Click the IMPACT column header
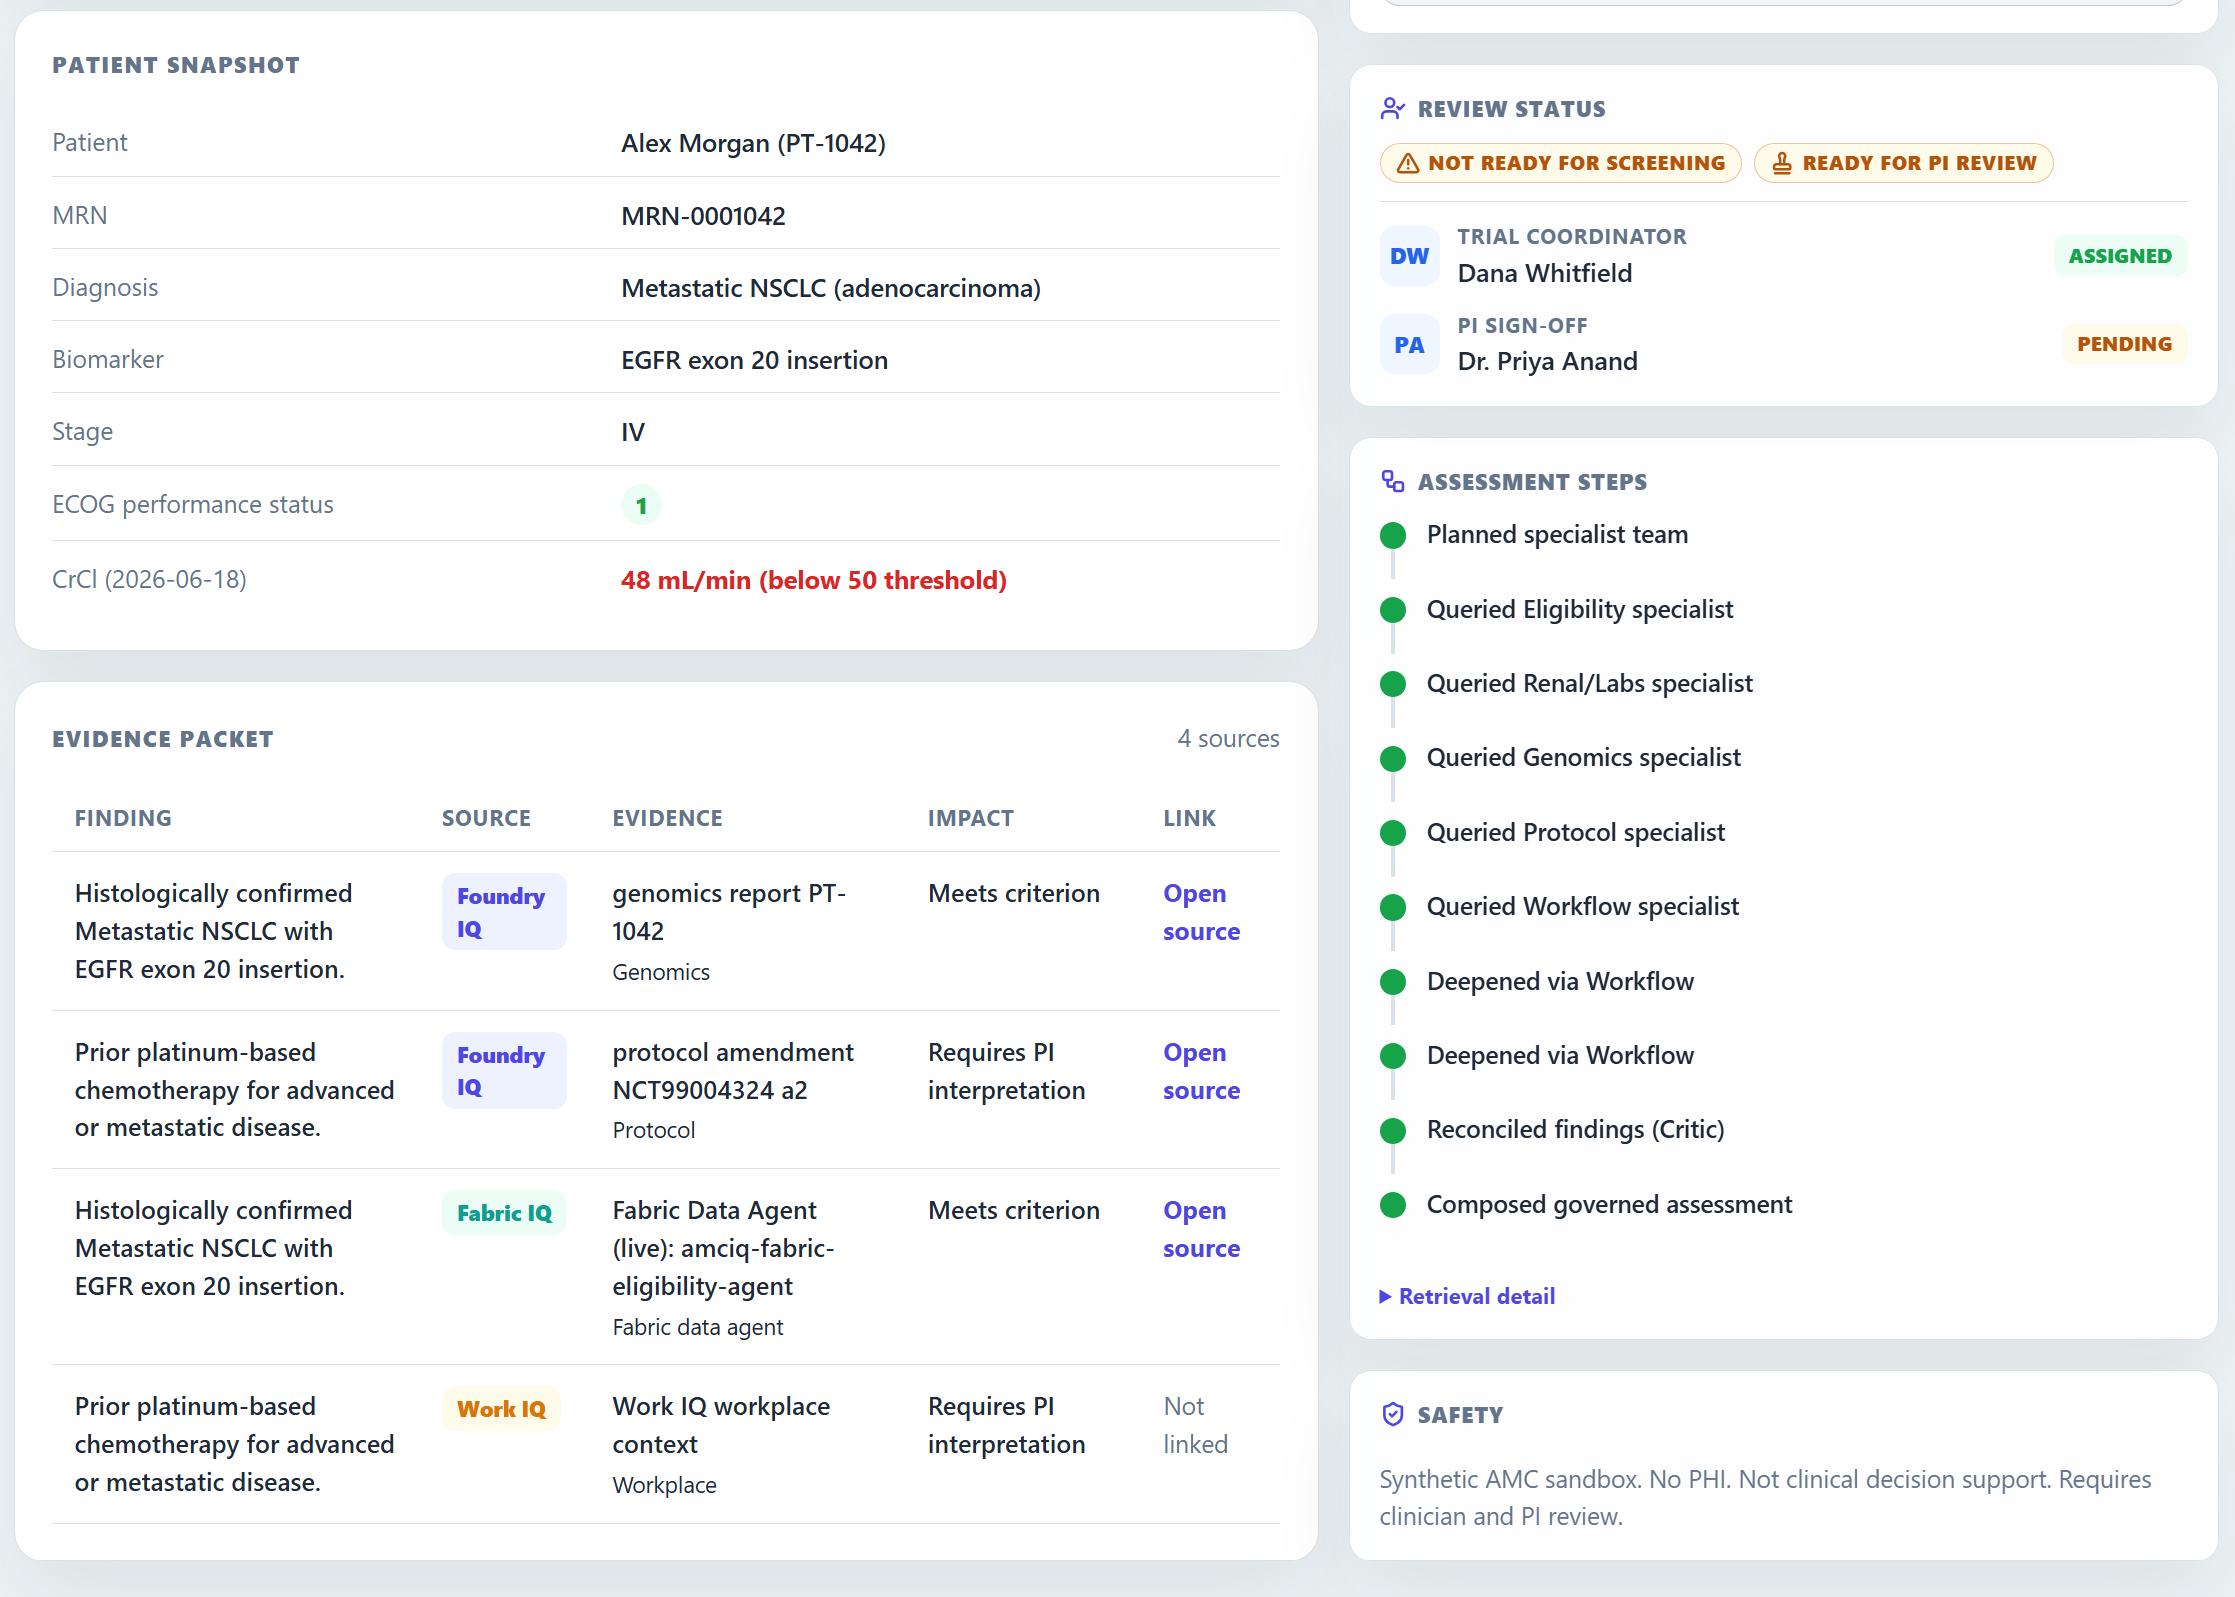This screenshot has width=2235, height=1597. [970, 818]
